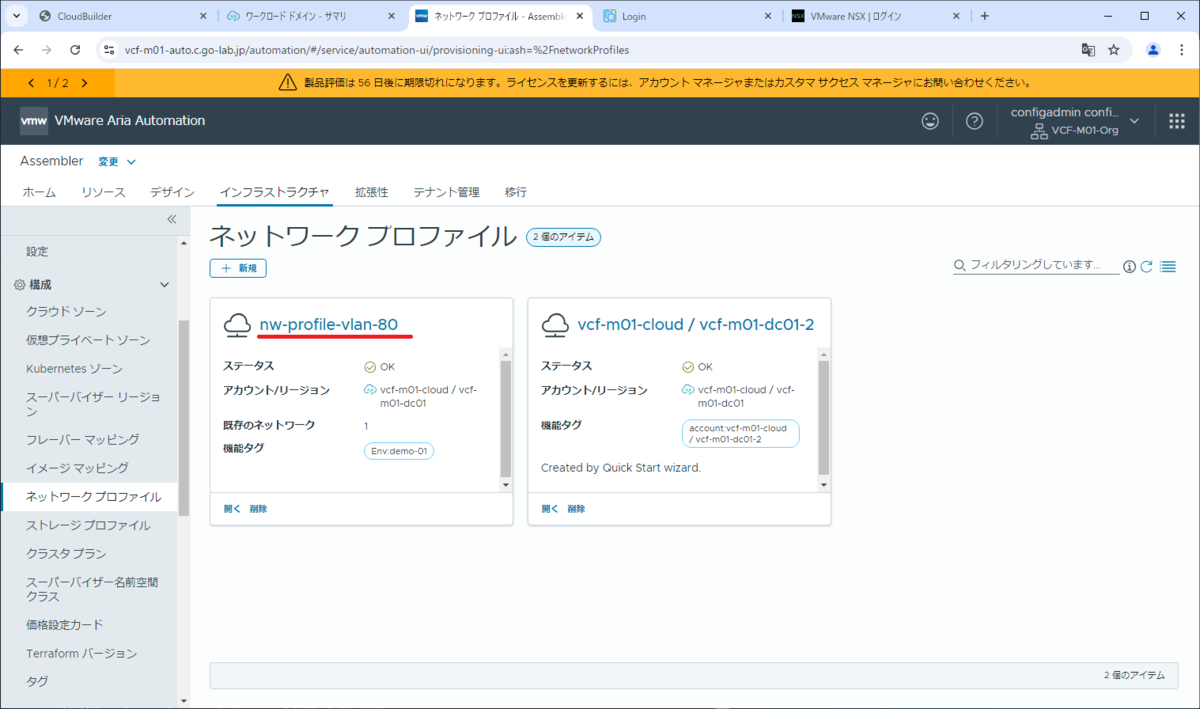Switch to テナント管理 tab

coord(446,192)
